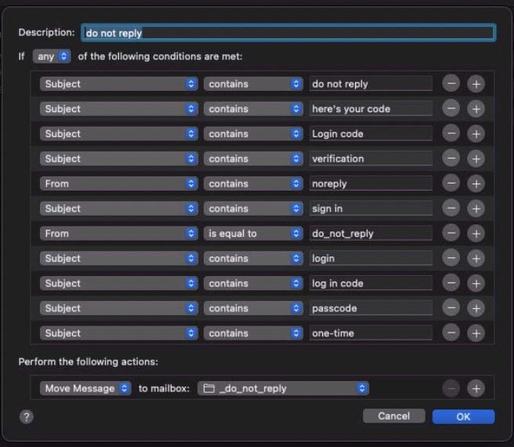
Task: Add condition after 'log in code' row
Action: click(476, 283)
